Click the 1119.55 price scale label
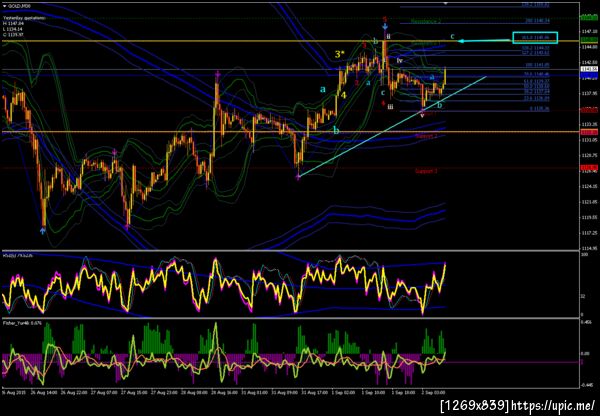This screenshot has width=600, height=416. click(x=589, y=217)
